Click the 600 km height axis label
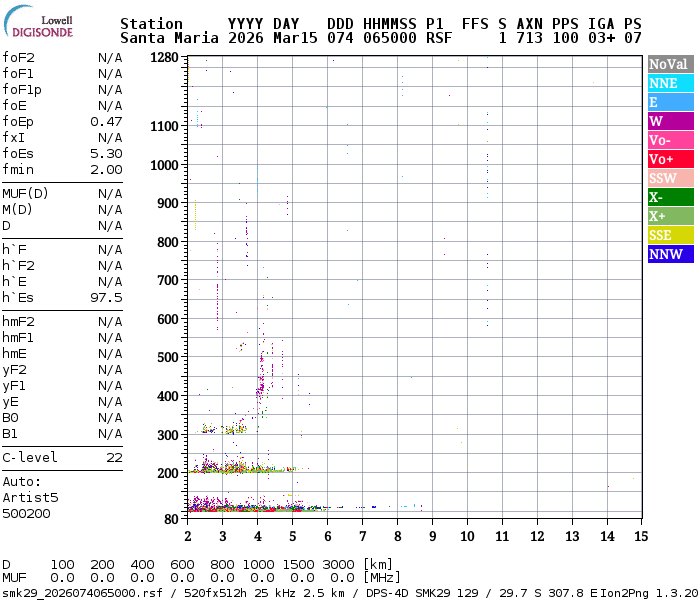 click(x=168, y=319)
